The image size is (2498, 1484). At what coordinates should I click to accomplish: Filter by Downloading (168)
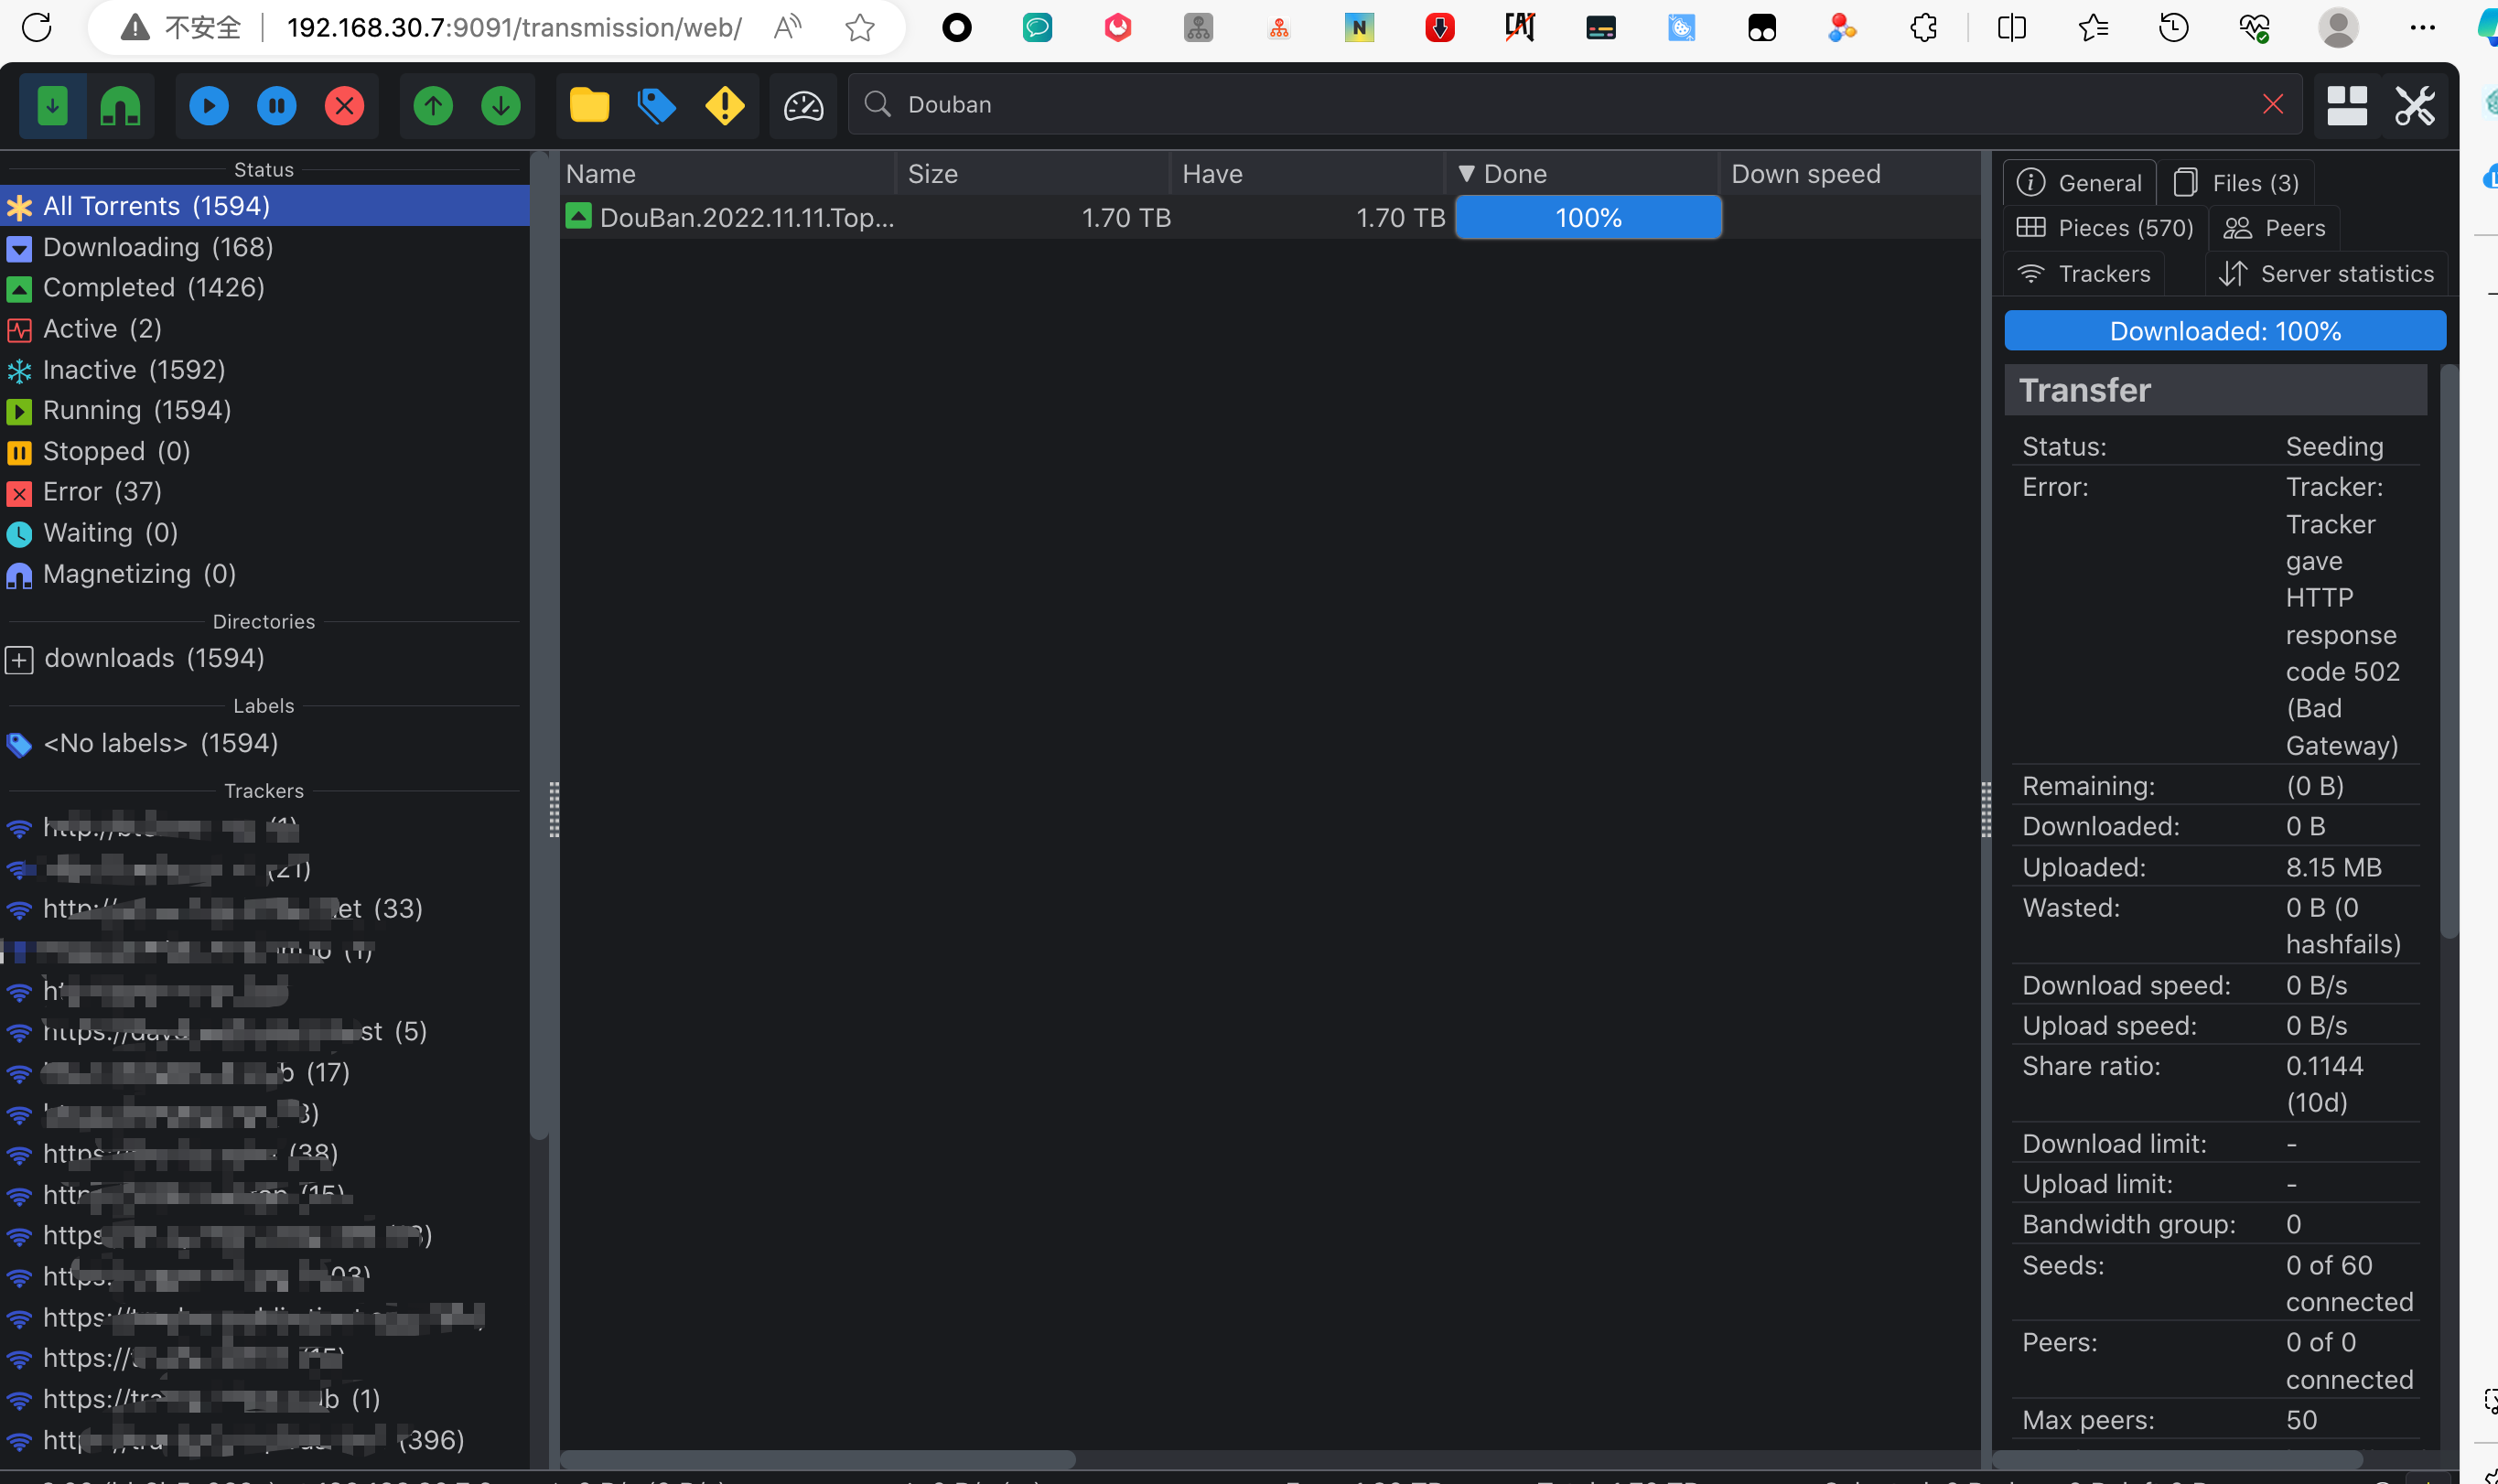click(264, 247)
